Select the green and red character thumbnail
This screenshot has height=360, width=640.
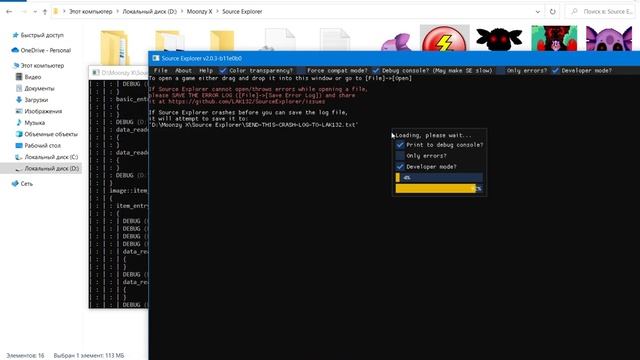pos(554,38)
